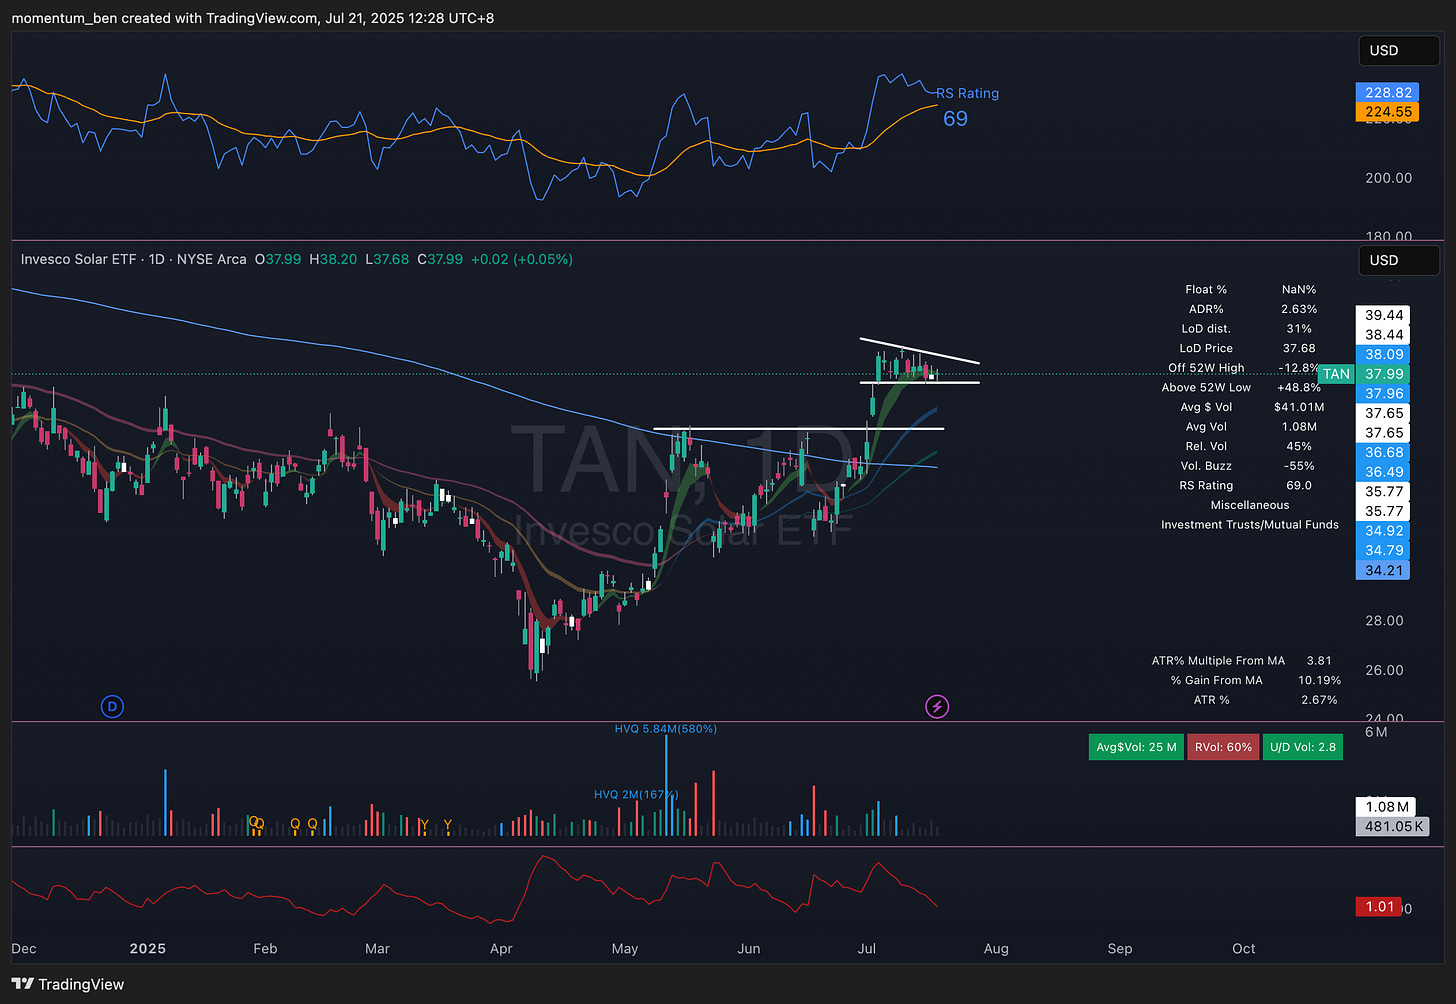
Task: Click the blue 34.79 price label
Action: click(1384, 550)
